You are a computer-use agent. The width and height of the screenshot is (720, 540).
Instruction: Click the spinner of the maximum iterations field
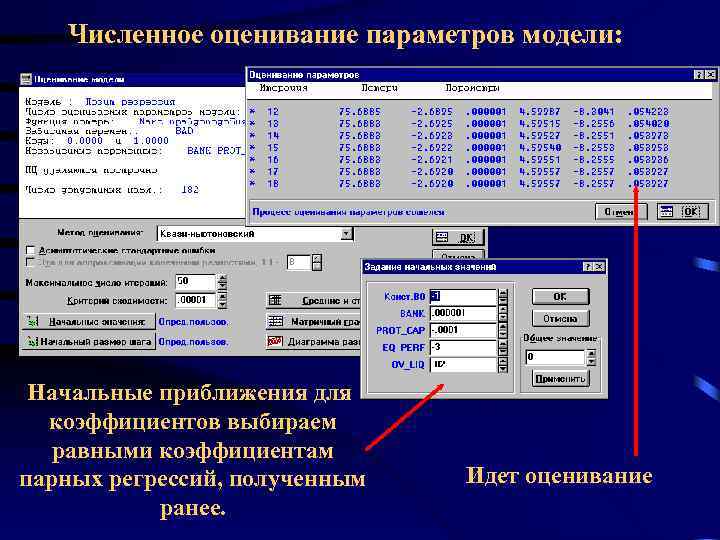(x=222, y=282)
